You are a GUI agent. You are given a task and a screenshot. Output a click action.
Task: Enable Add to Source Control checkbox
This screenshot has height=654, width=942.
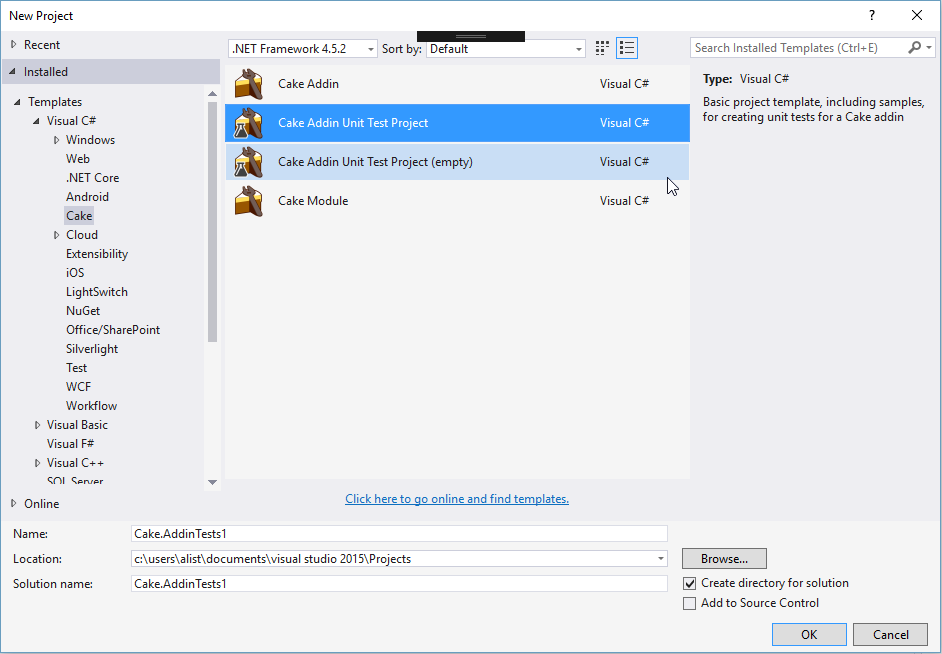click(690, 603)
